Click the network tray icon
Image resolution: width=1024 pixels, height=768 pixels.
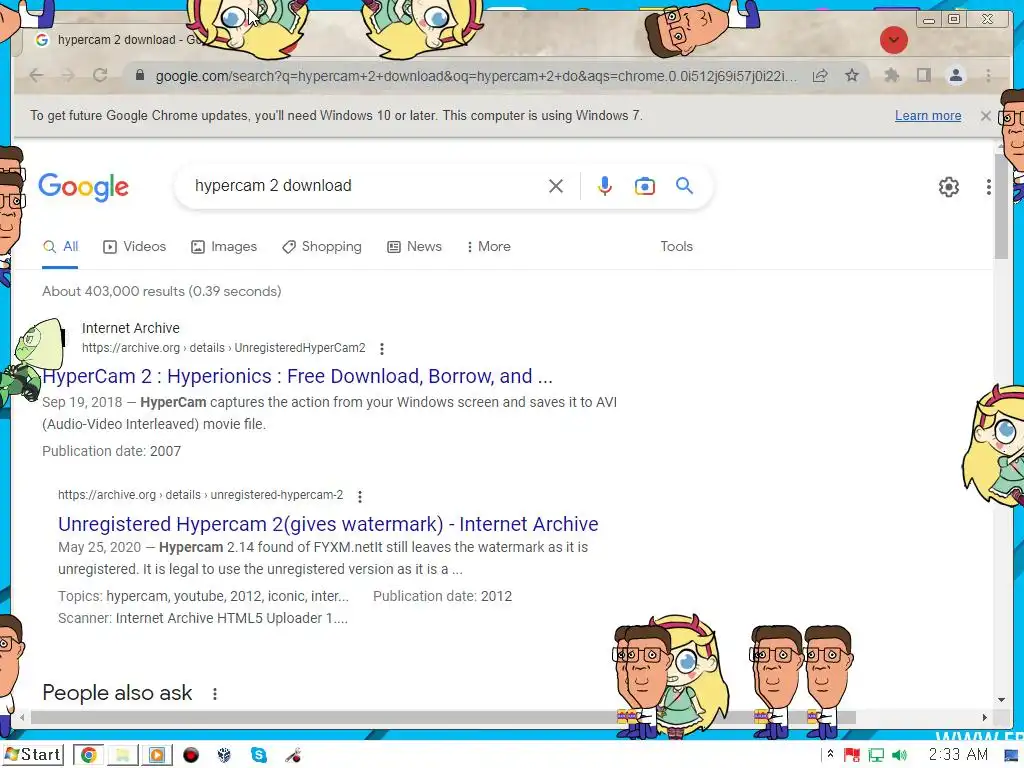click(876, 756)
